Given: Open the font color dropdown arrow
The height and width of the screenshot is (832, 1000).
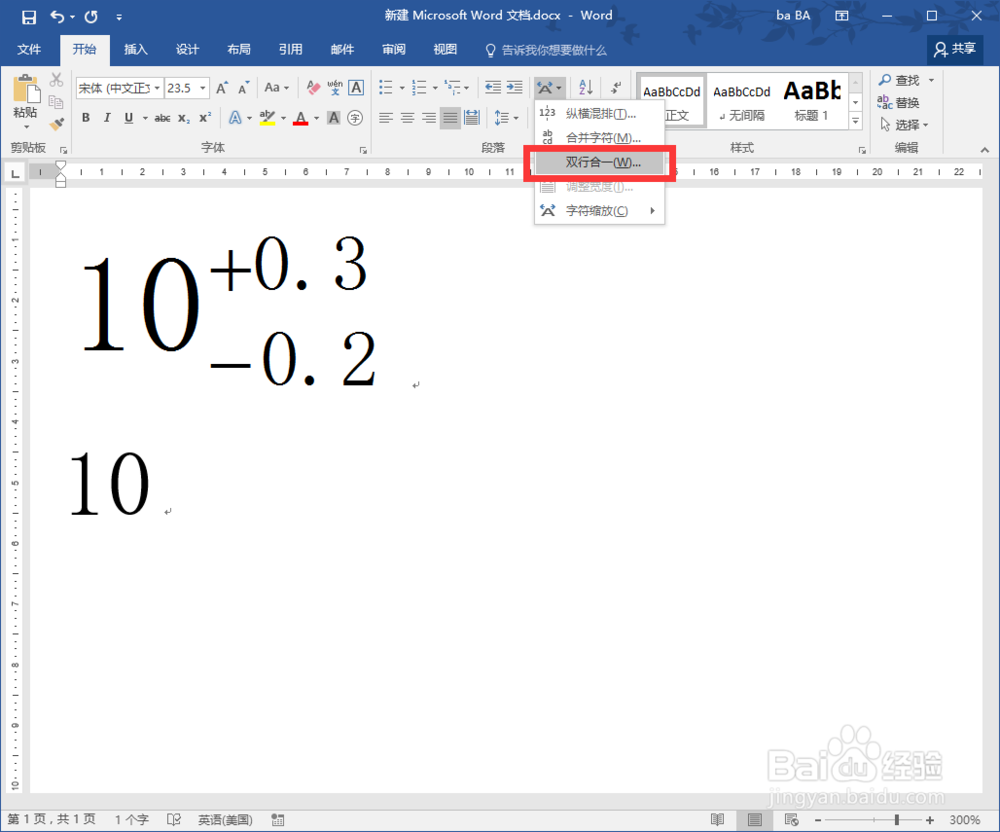Looking at the screenshot, I should 316,117.
